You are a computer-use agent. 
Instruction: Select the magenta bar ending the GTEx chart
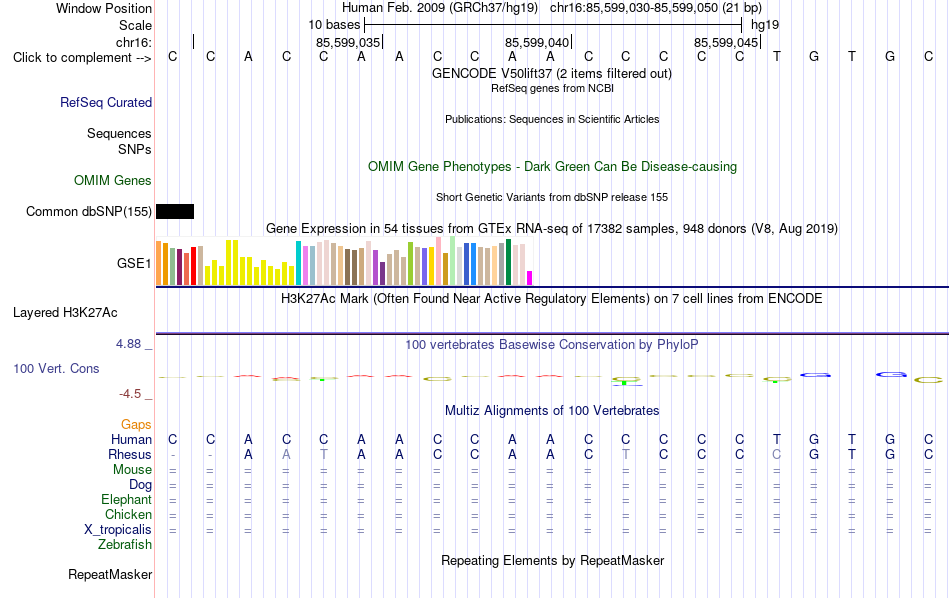(530, 278)
